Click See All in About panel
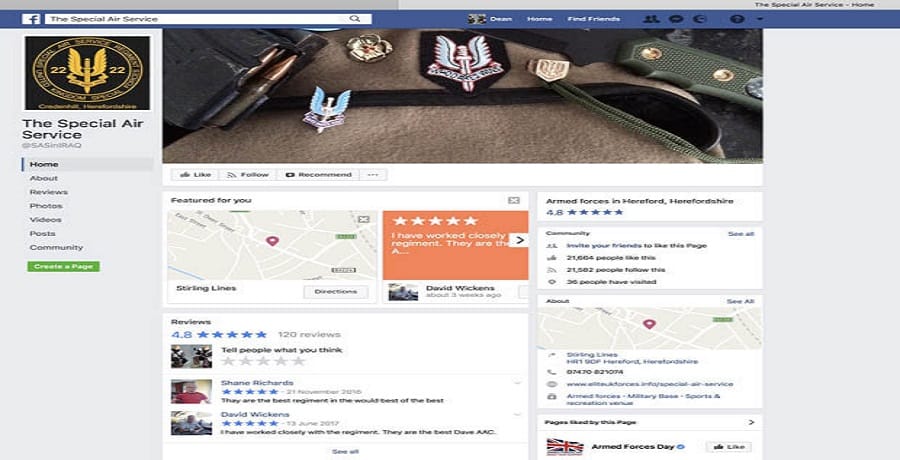Viewport: 900px width, 460px height. coord(740,301)
